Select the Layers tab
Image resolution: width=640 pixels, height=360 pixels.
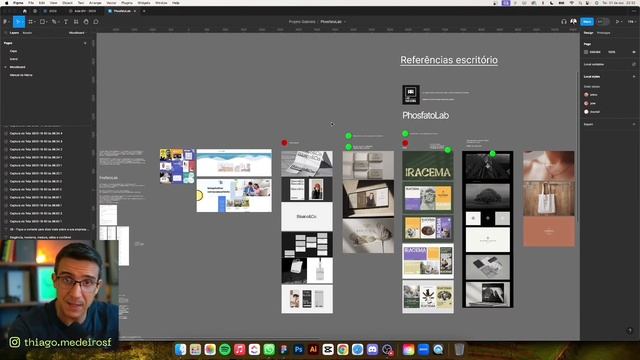pos(14,33)
